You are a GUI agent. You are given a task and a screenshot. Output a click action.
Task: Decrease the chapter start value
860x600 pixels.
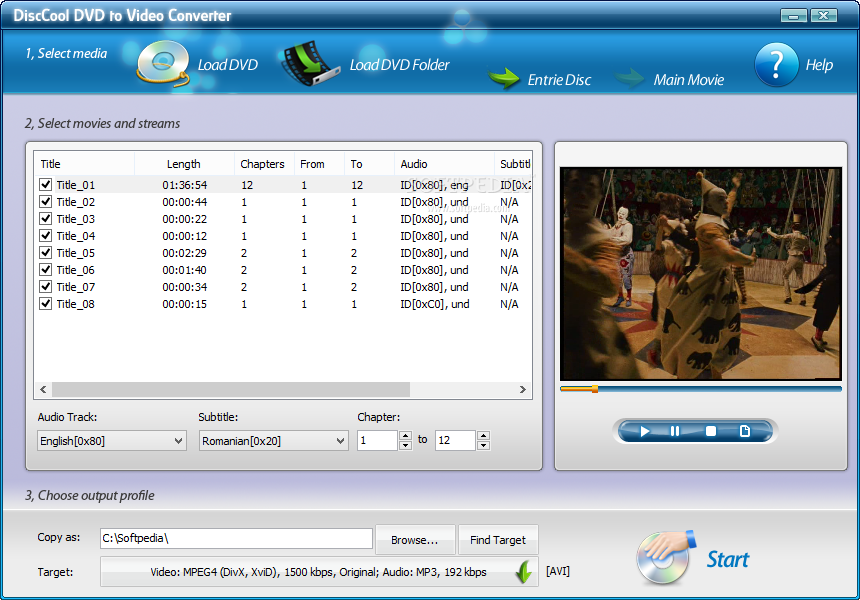(405, 445)
